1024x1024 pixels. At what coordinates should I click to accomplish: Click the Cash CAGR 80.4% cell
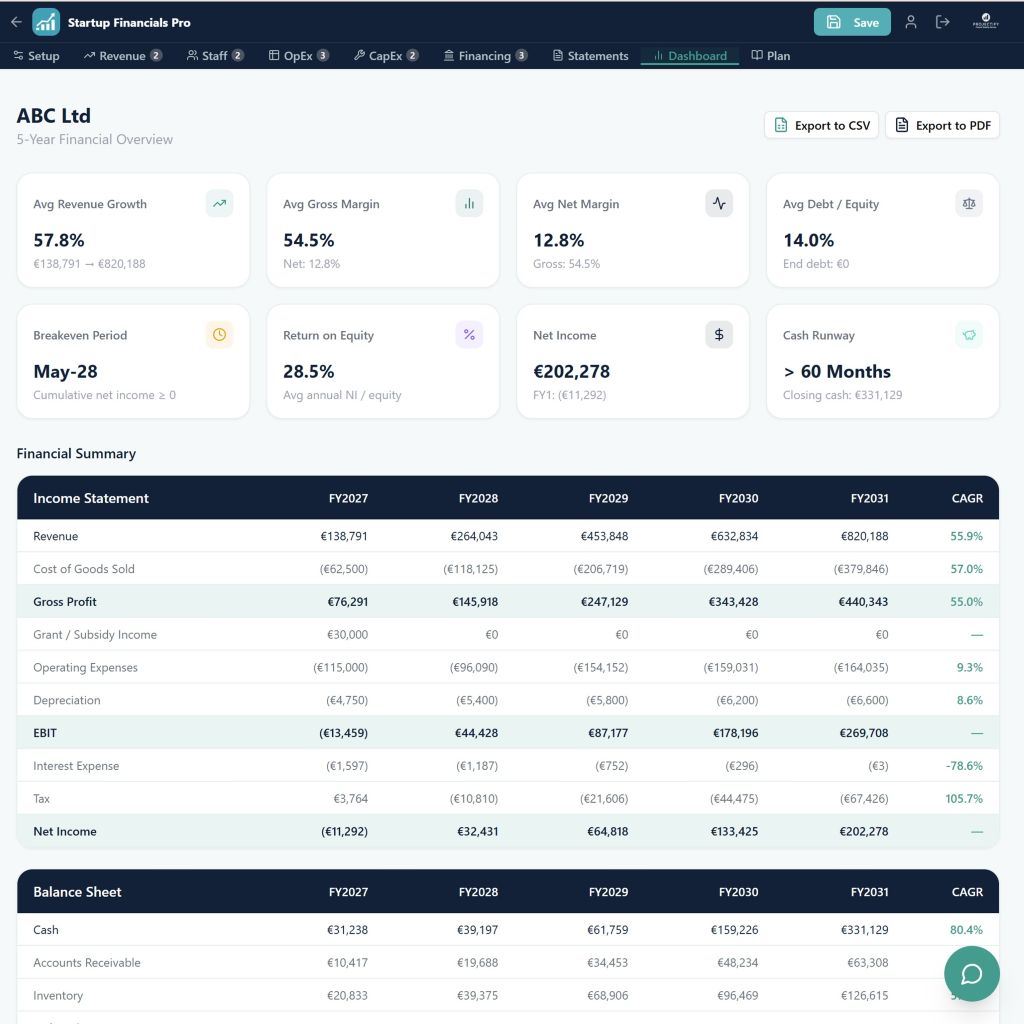pos(966,930)
